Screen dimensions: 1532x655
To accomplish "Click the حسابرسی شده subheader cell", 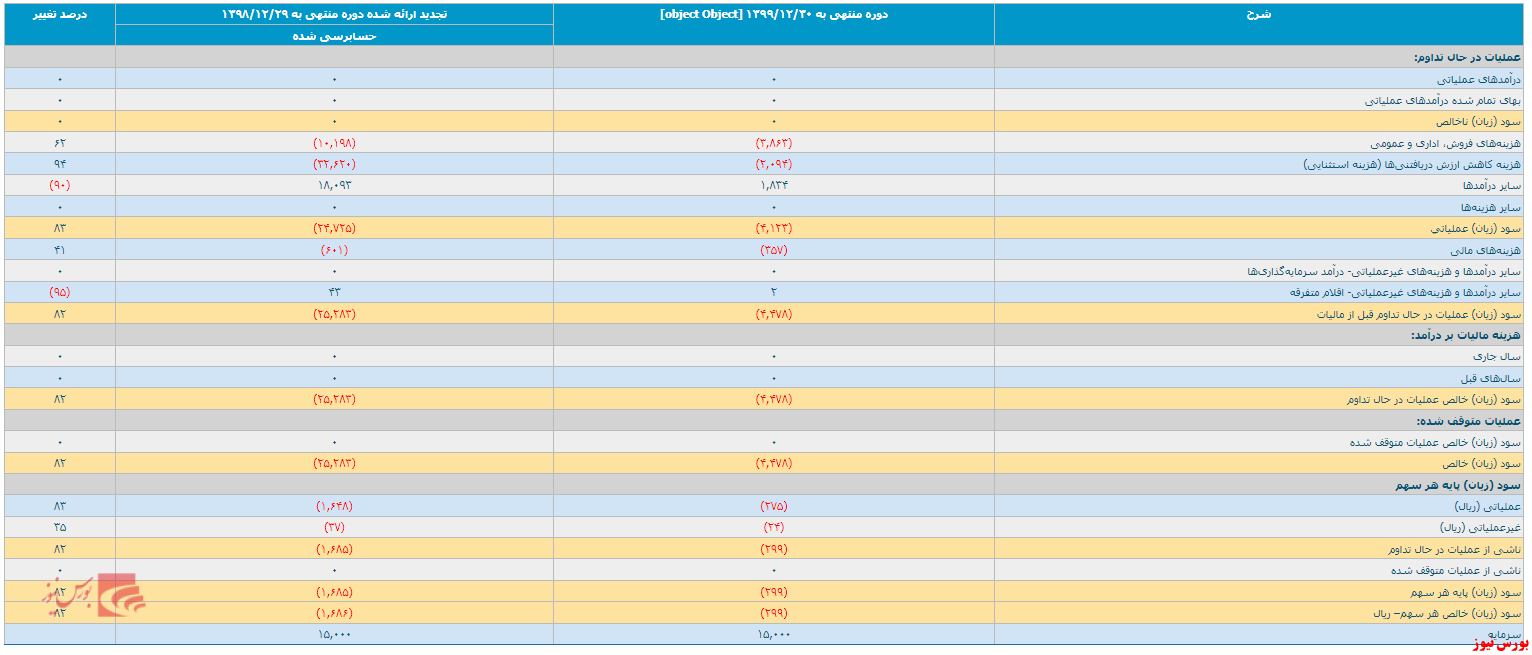I will point(334,35).
